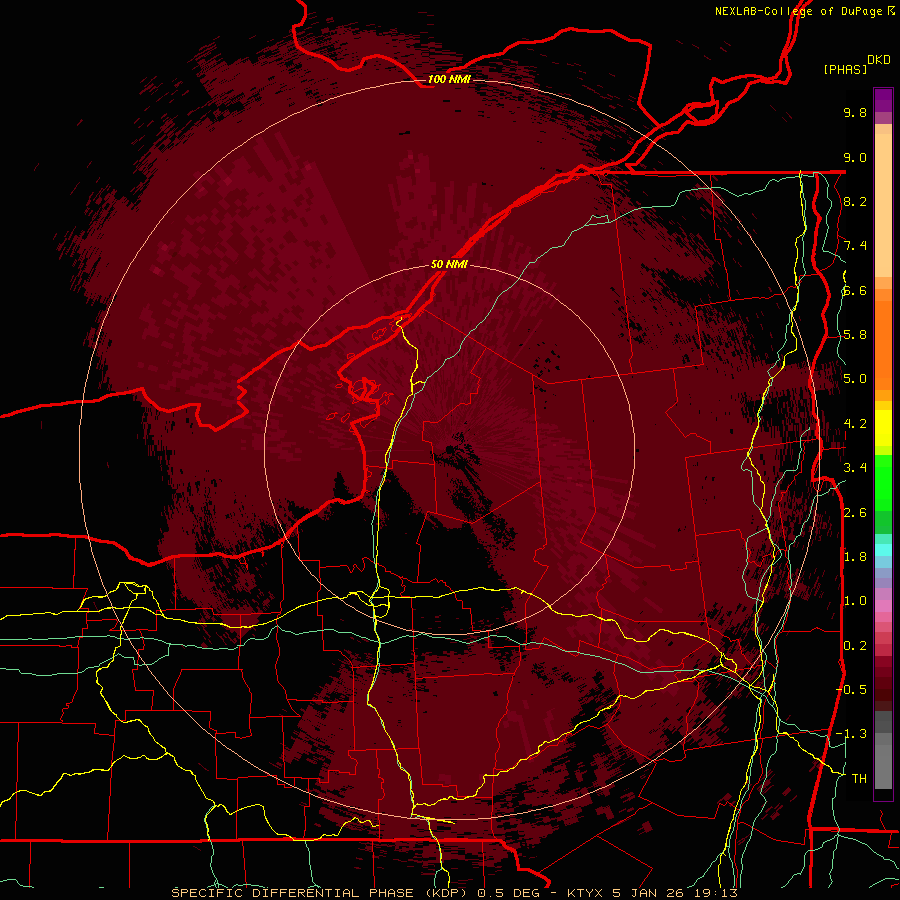The height and width of the screenshot is (900, 900).
Task: Click the KTYX station identifier in caption
Action: pyautogui.click(x=585, y=893)
